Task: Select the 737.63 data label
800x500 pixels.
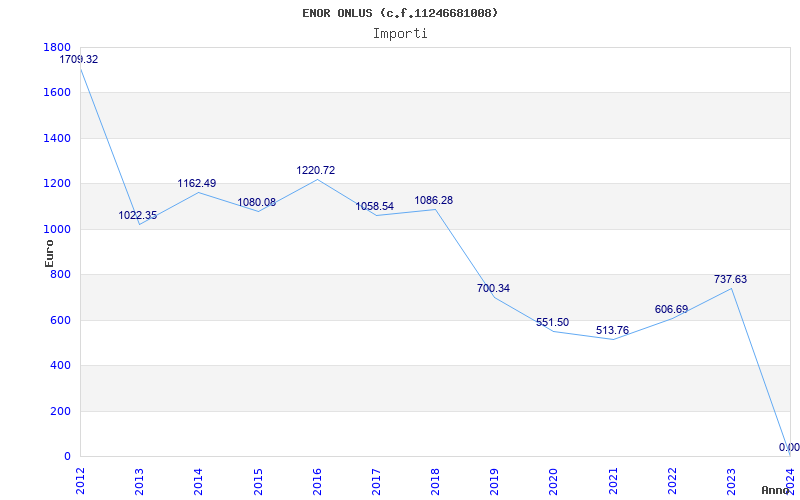Action: [731, 279]
